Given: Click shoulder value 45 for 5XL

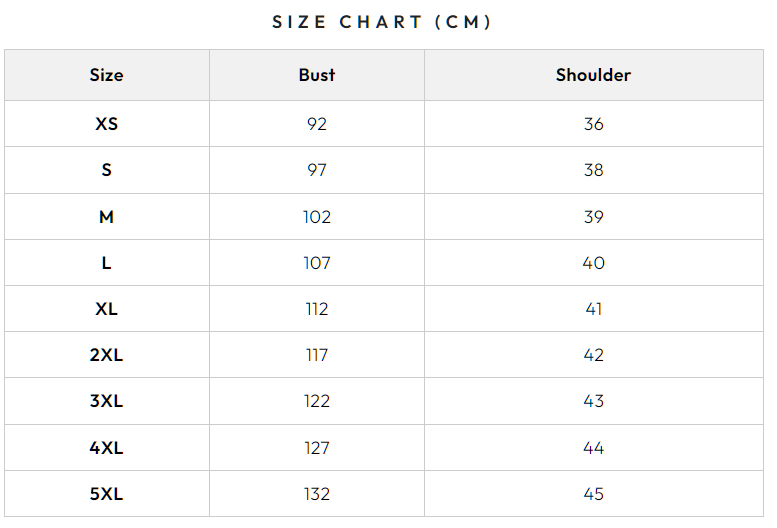Looking at the screenshot, I should coord(593,494).
